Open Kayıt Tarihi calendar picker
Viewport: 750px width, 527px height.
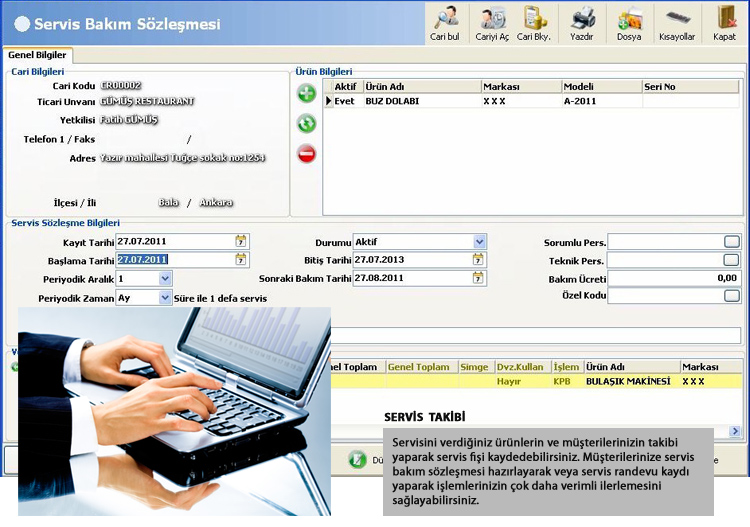coord(241,241)
